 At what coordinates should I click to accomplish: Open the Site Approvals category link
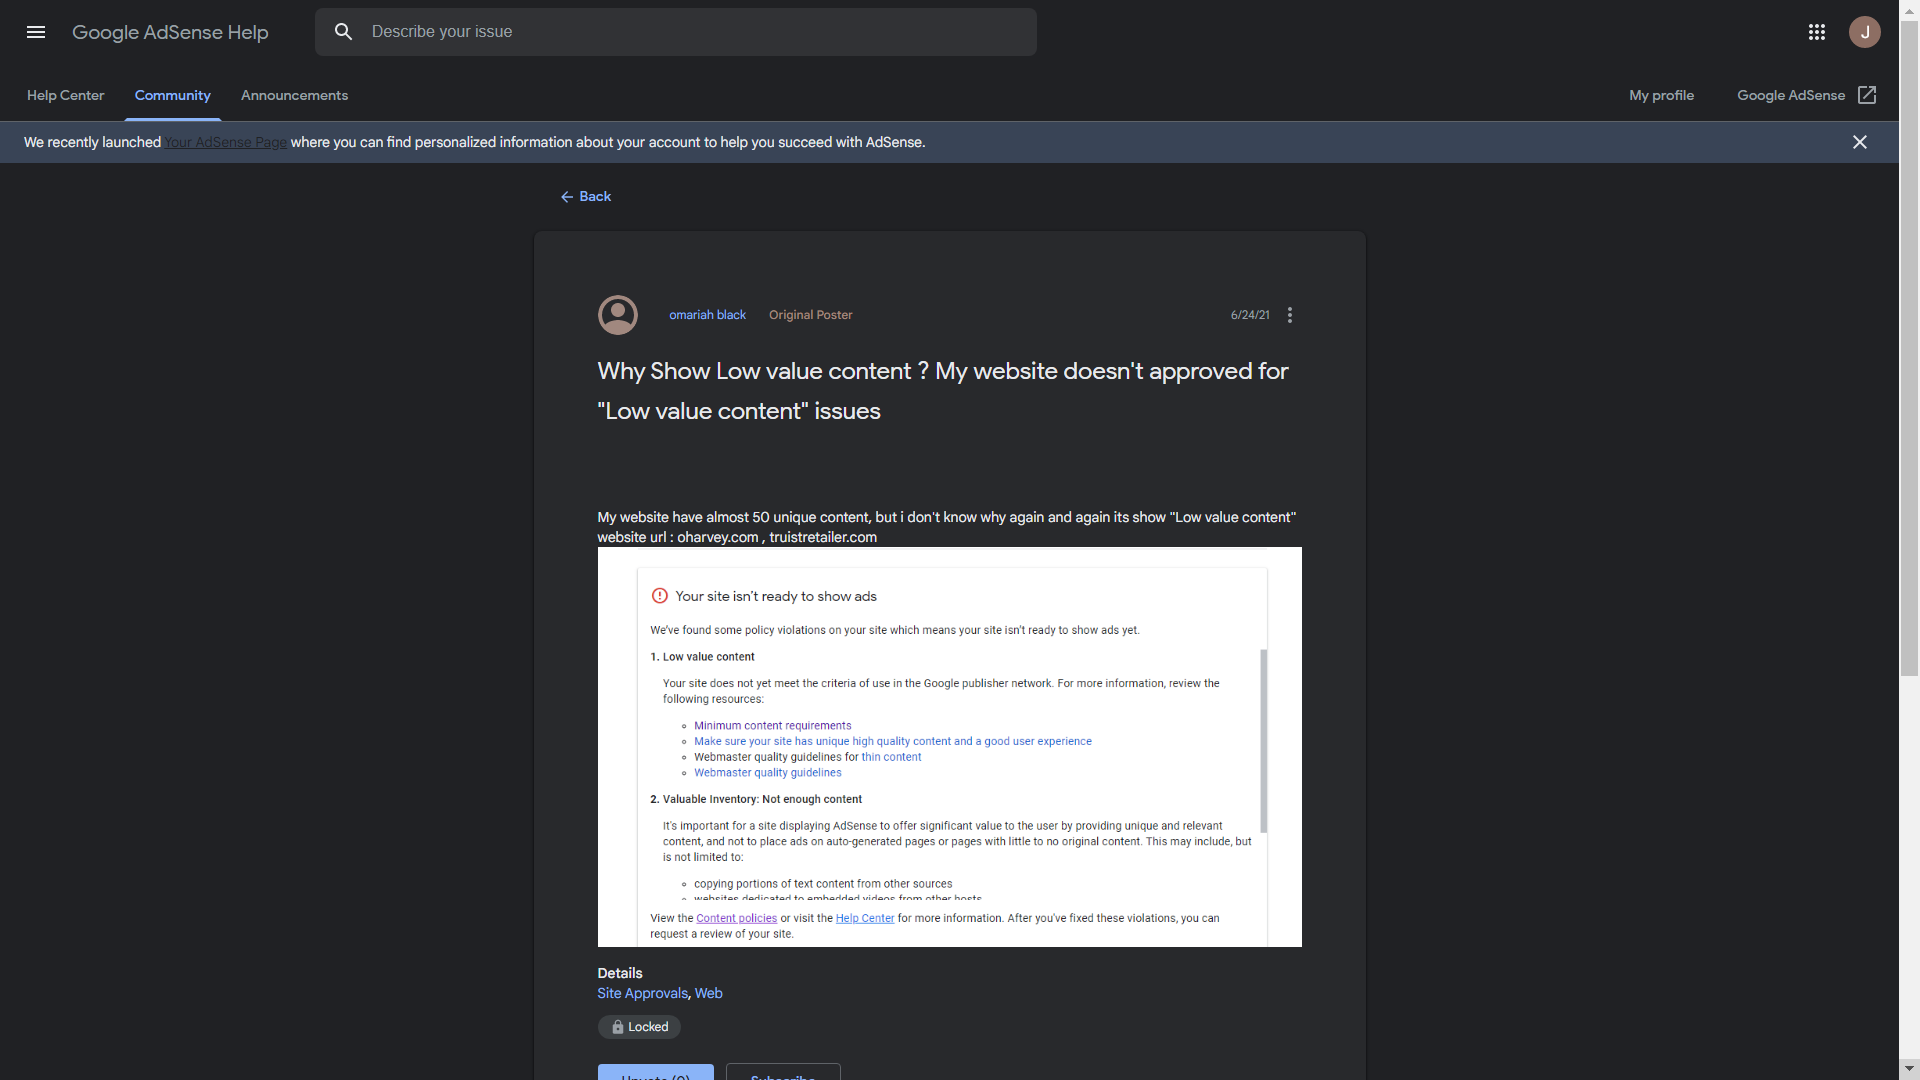(642, 993)
